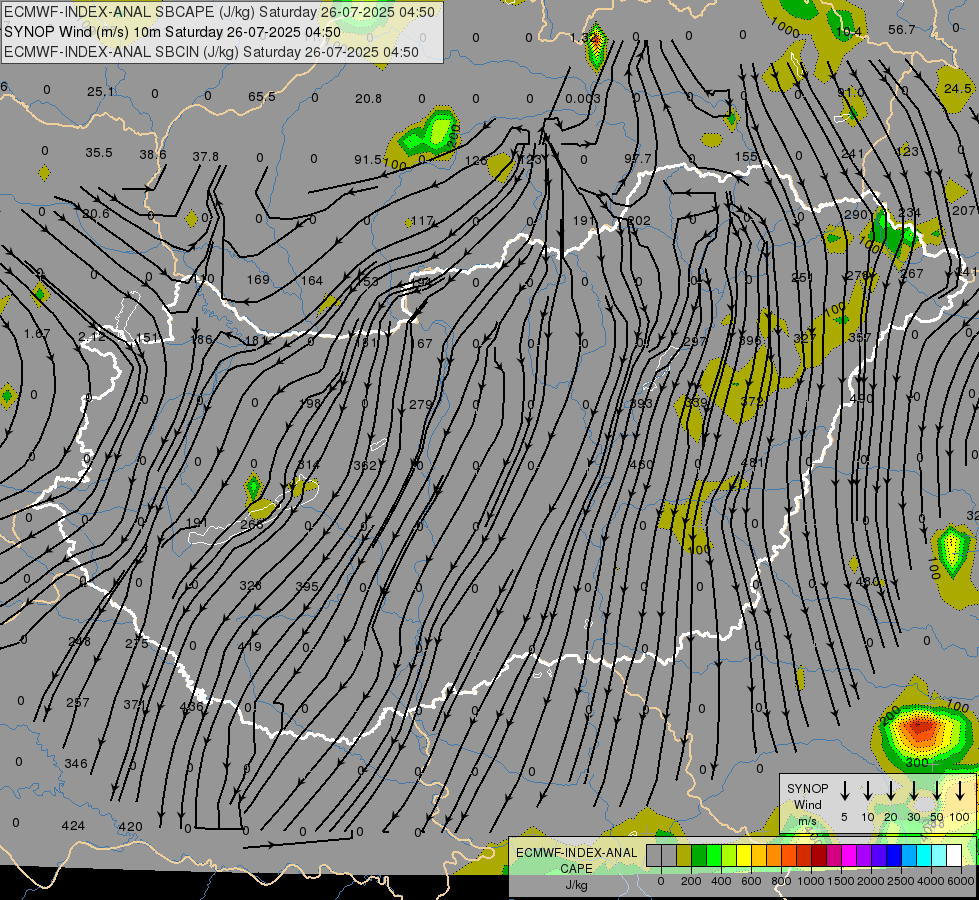979x900 pixels.
Task: Click the SBCAPE title line in header
Action: tap(219, 12)
